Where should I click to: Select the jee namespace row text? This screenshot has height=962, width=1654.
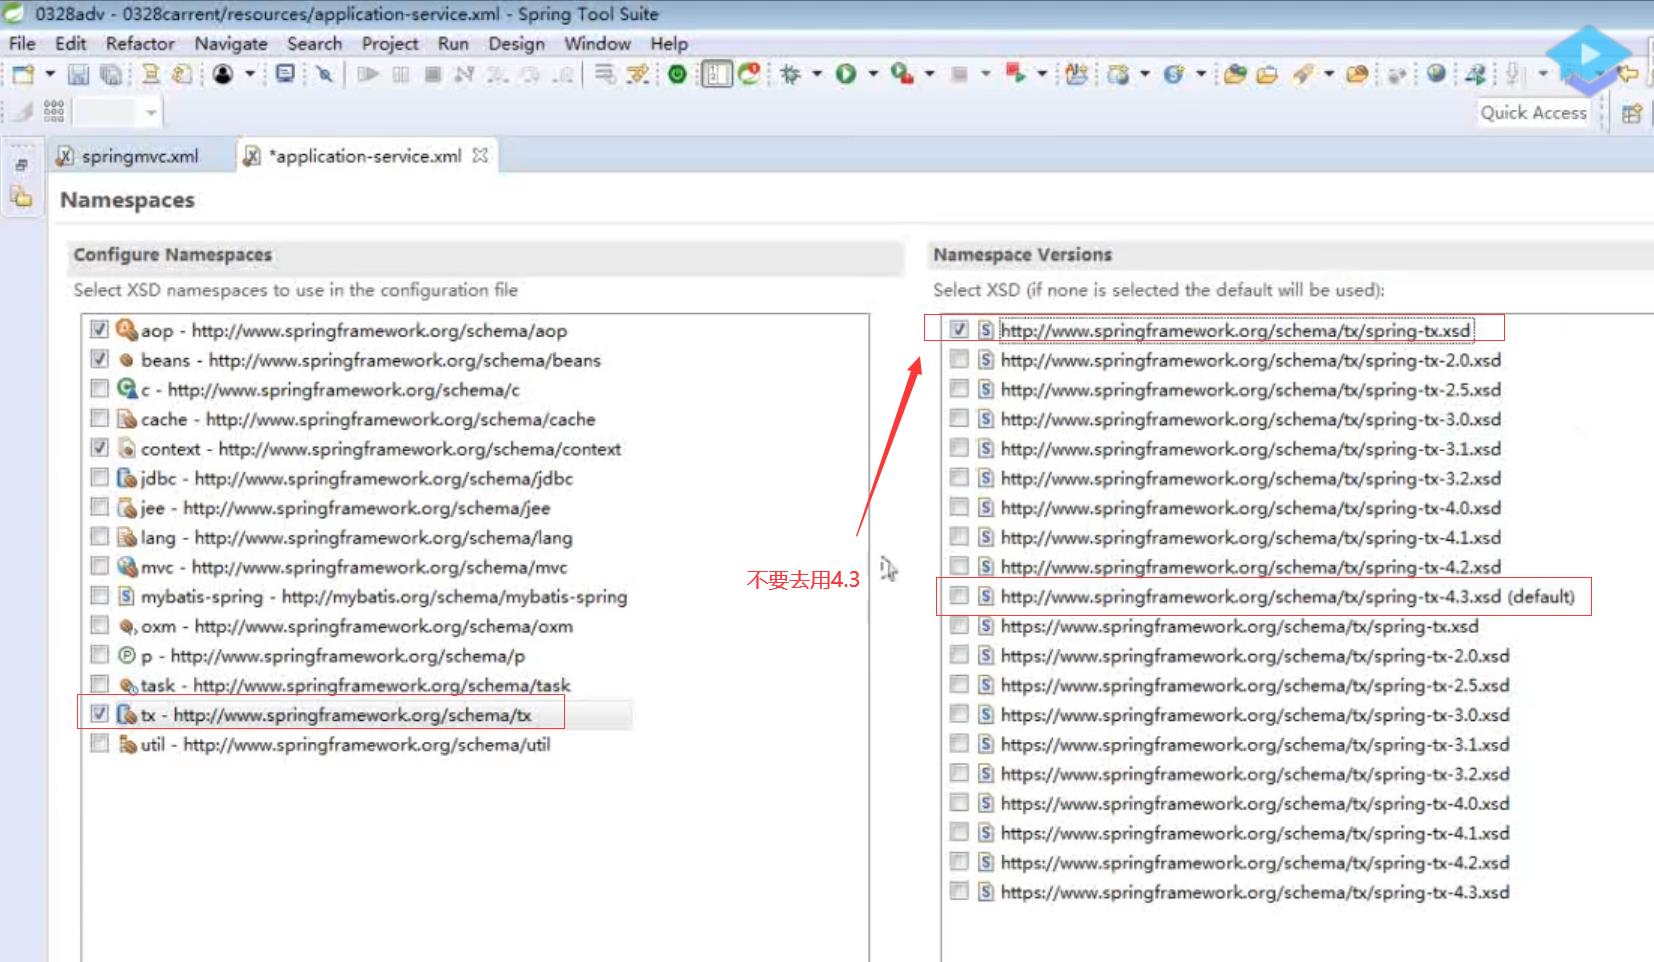[x=345, y=508]
